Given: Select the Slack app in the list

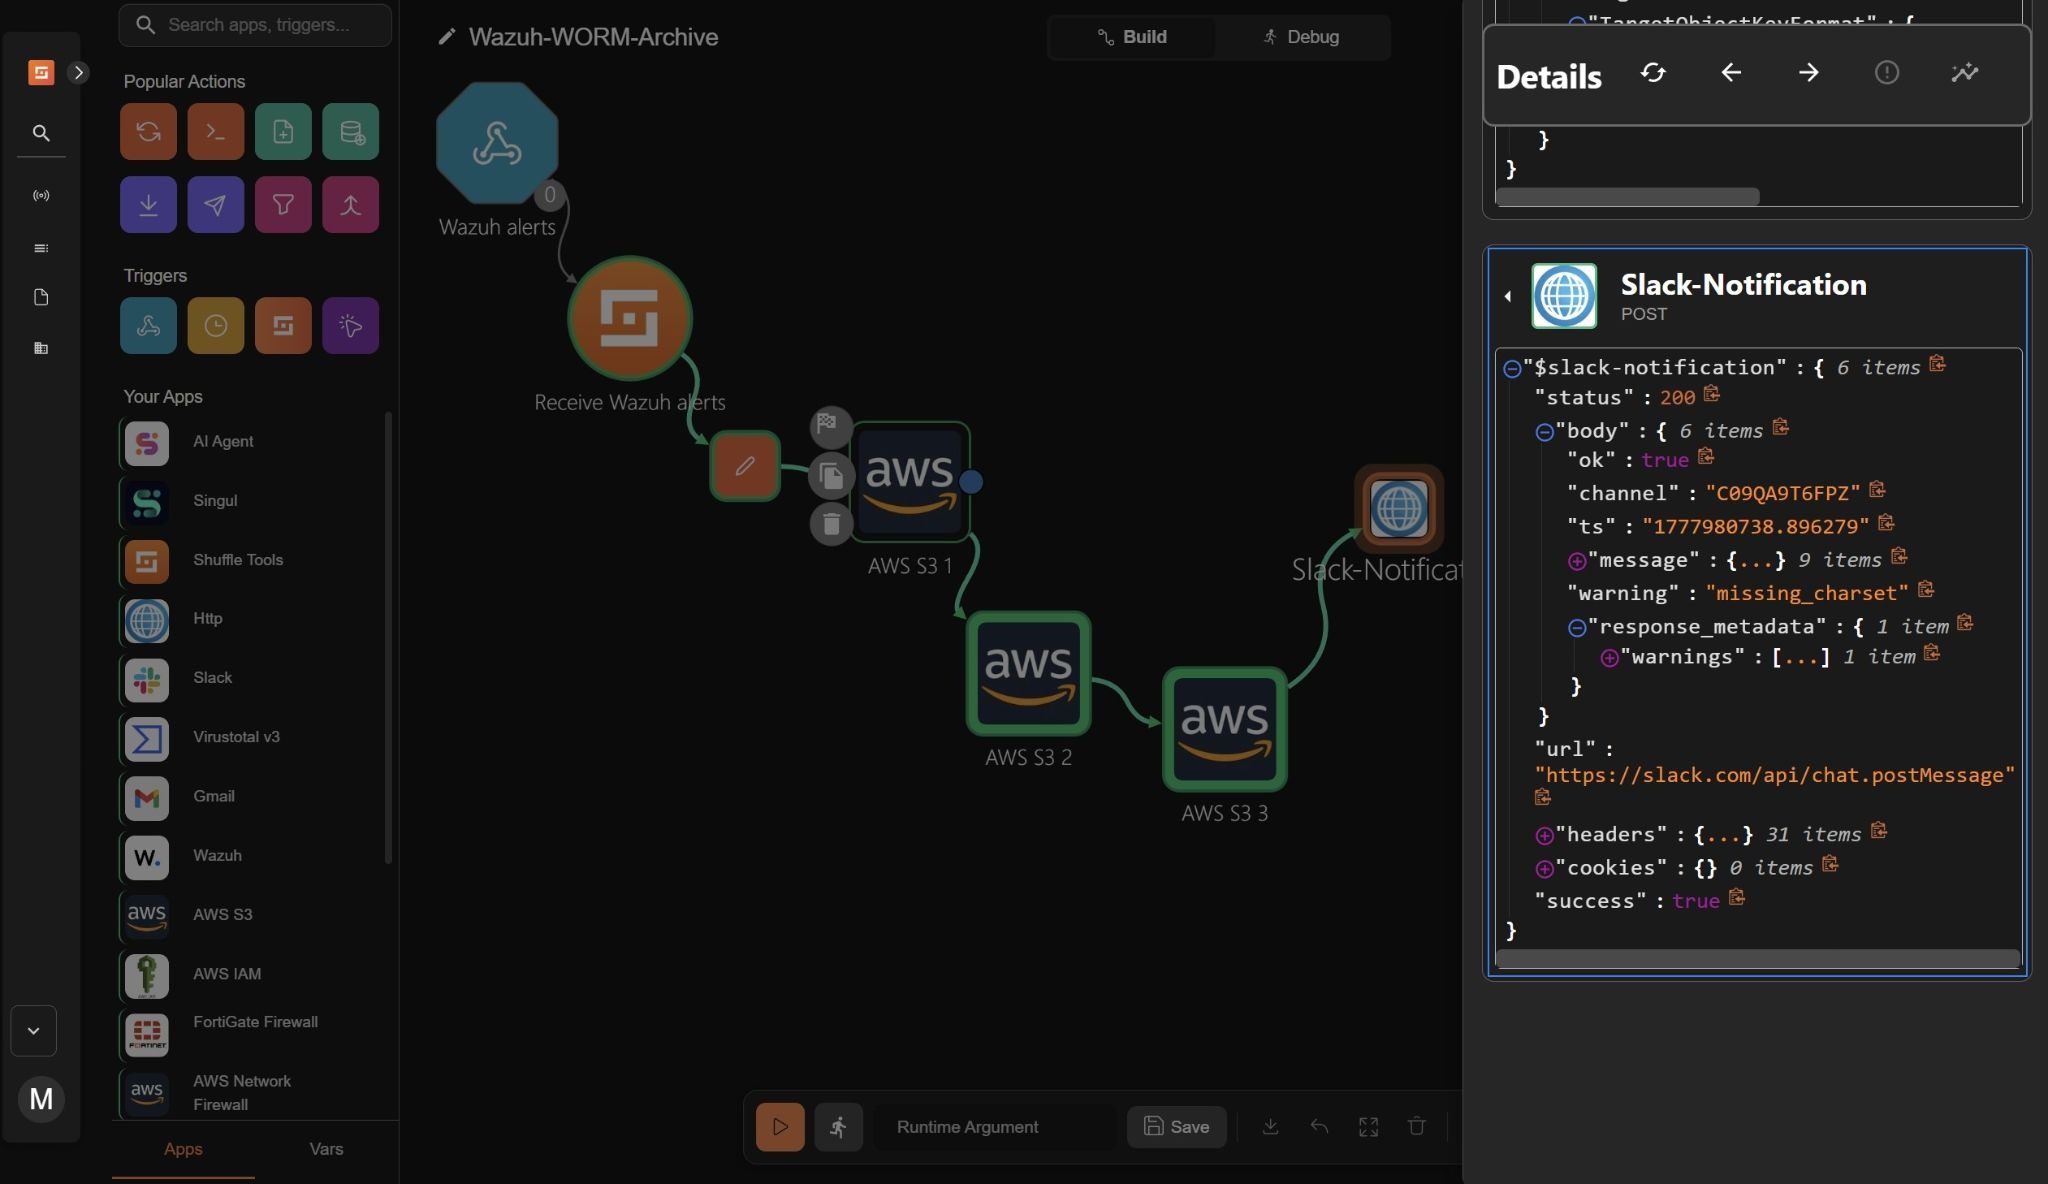Looking at the screenshot, I should click(250, 678).
